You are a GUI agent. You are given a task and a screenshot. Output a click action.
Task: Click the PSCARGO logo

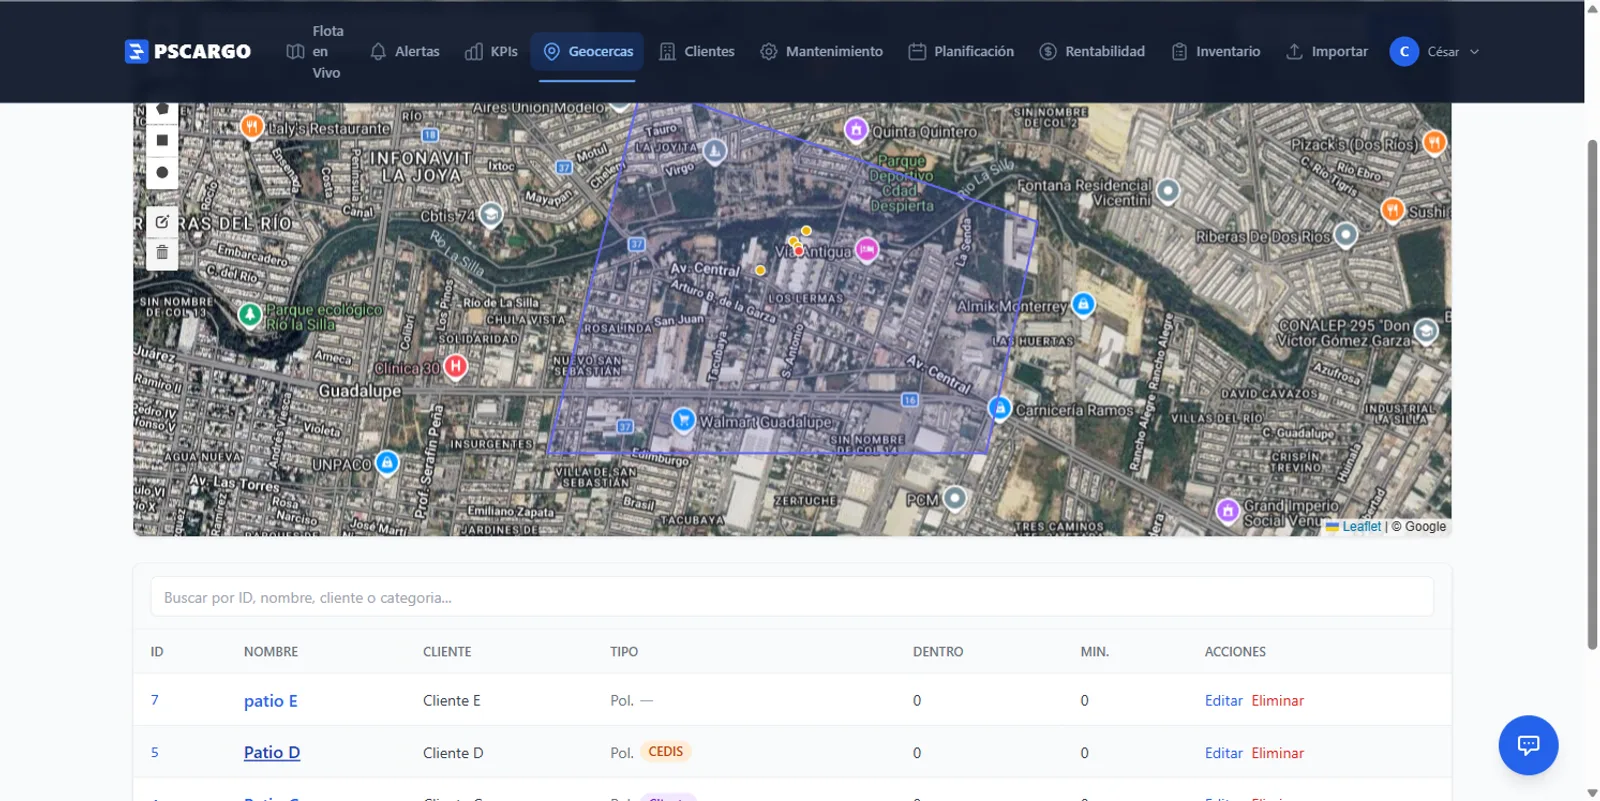(x=188, y=52)
